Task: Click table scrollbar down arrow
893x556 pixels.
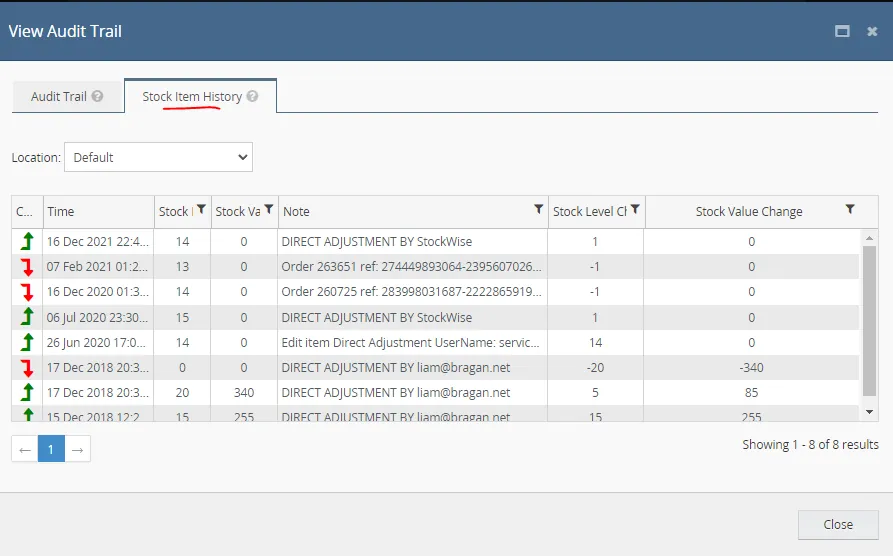Action: (x=869, y=412)
